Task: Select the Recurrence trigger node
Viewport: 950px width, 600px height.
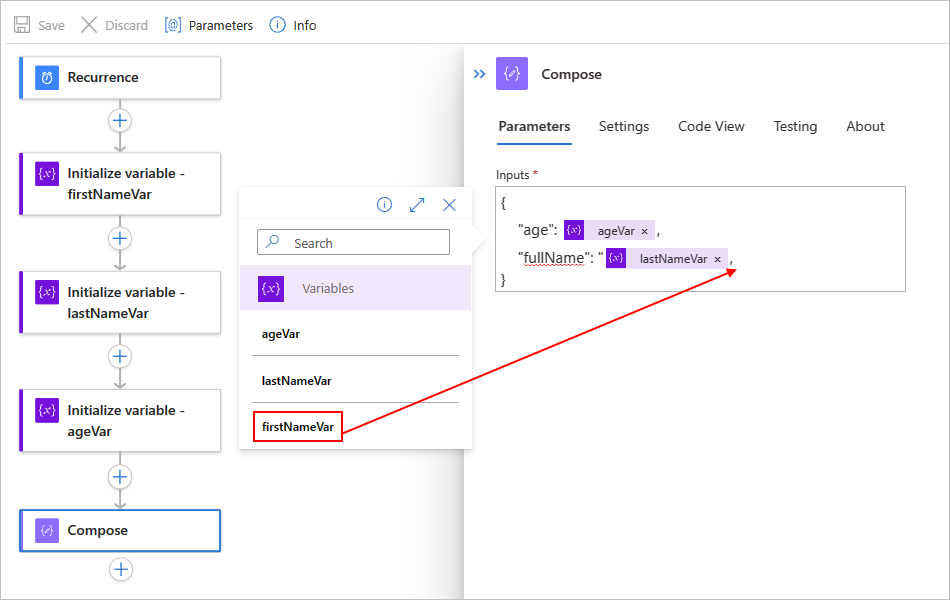Action: click(x=120, y=78)
